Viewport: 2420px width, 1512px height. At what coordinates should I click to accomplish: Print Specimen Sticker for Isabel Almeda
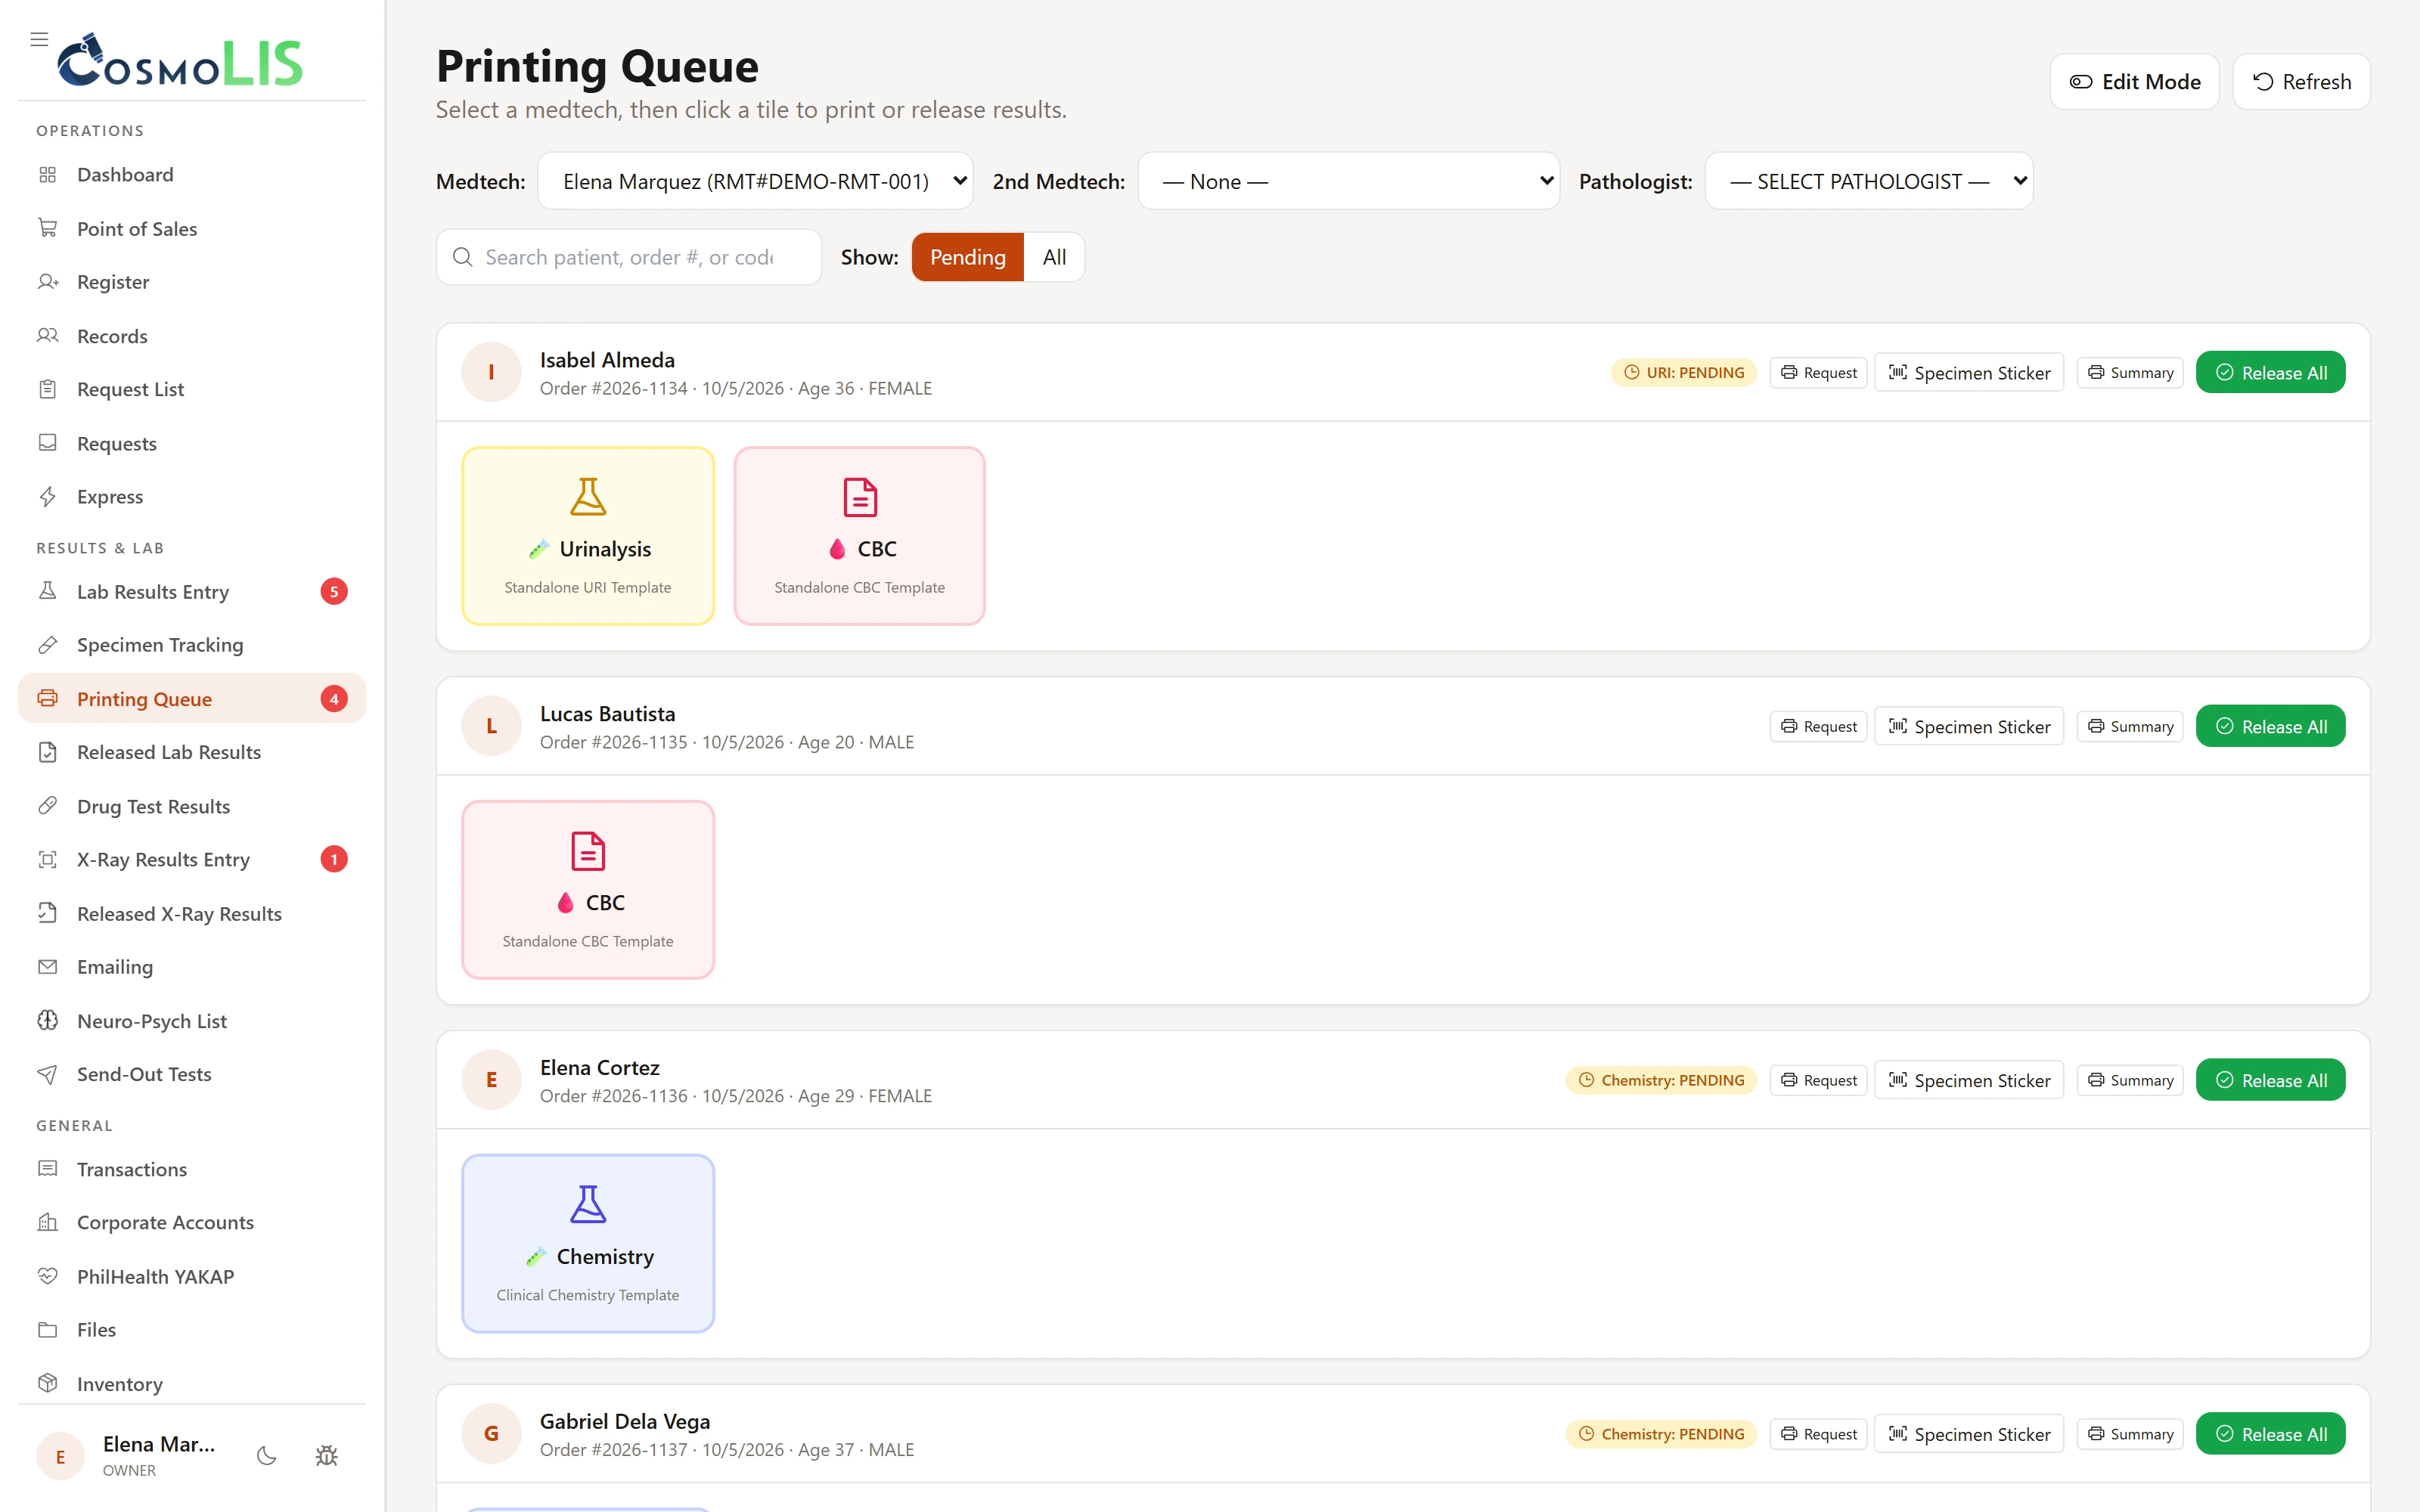tap(1969, 372)
